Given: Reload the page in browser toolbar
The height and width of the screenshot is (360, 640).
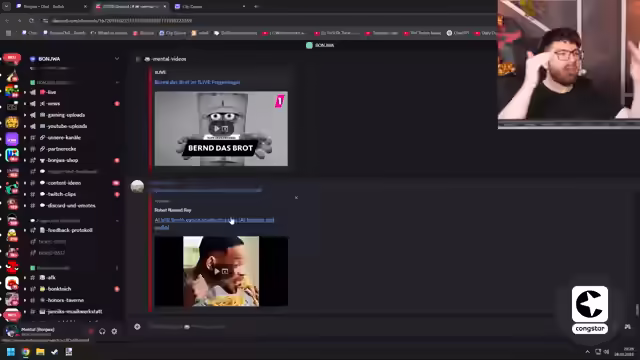Looking at the screenshot, I should coord(31,20).
